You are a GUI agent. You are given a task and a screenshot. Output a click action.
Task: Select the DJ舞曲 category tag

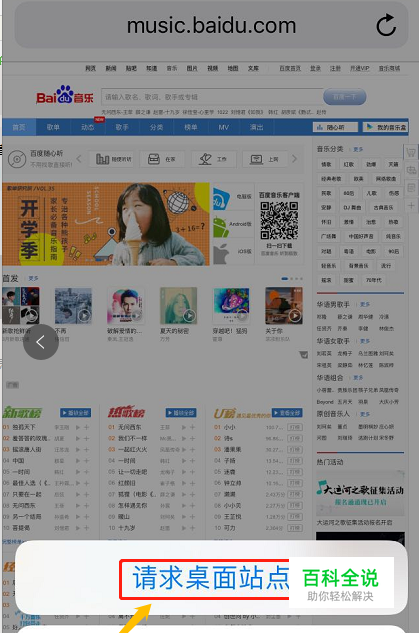tap(352, 208)
